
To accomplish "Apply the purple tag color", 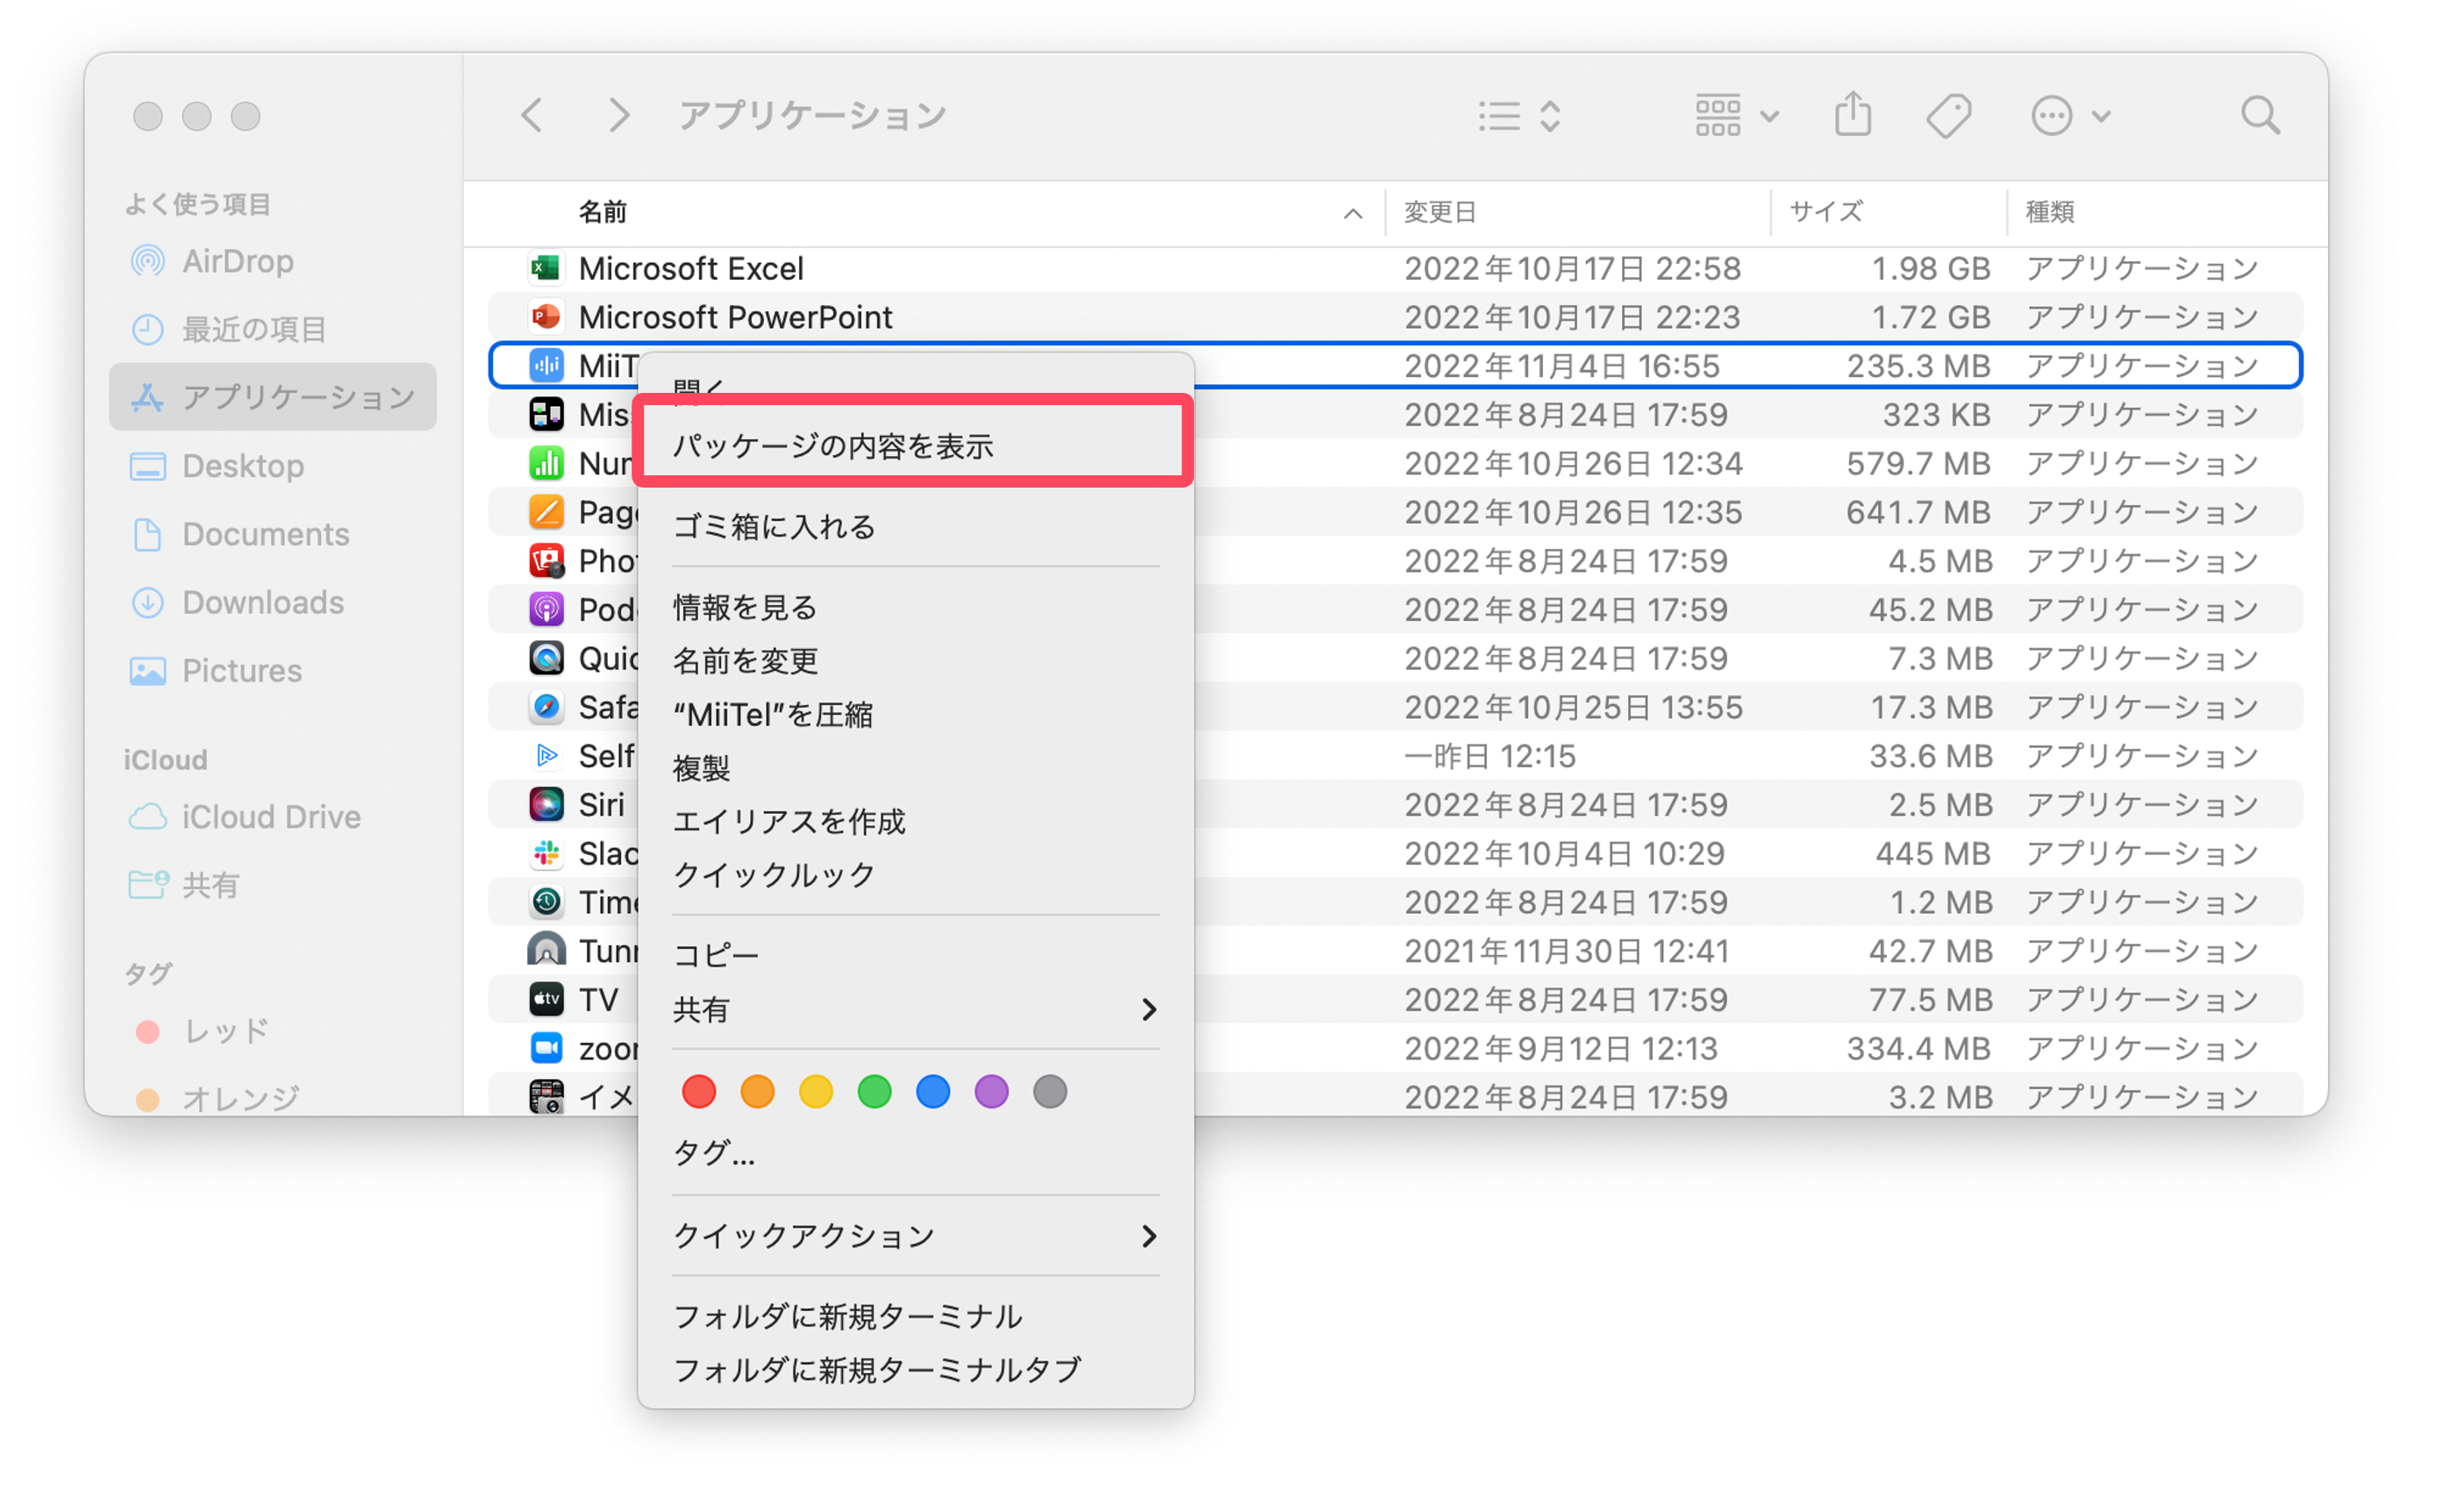I will point(991,1092).
